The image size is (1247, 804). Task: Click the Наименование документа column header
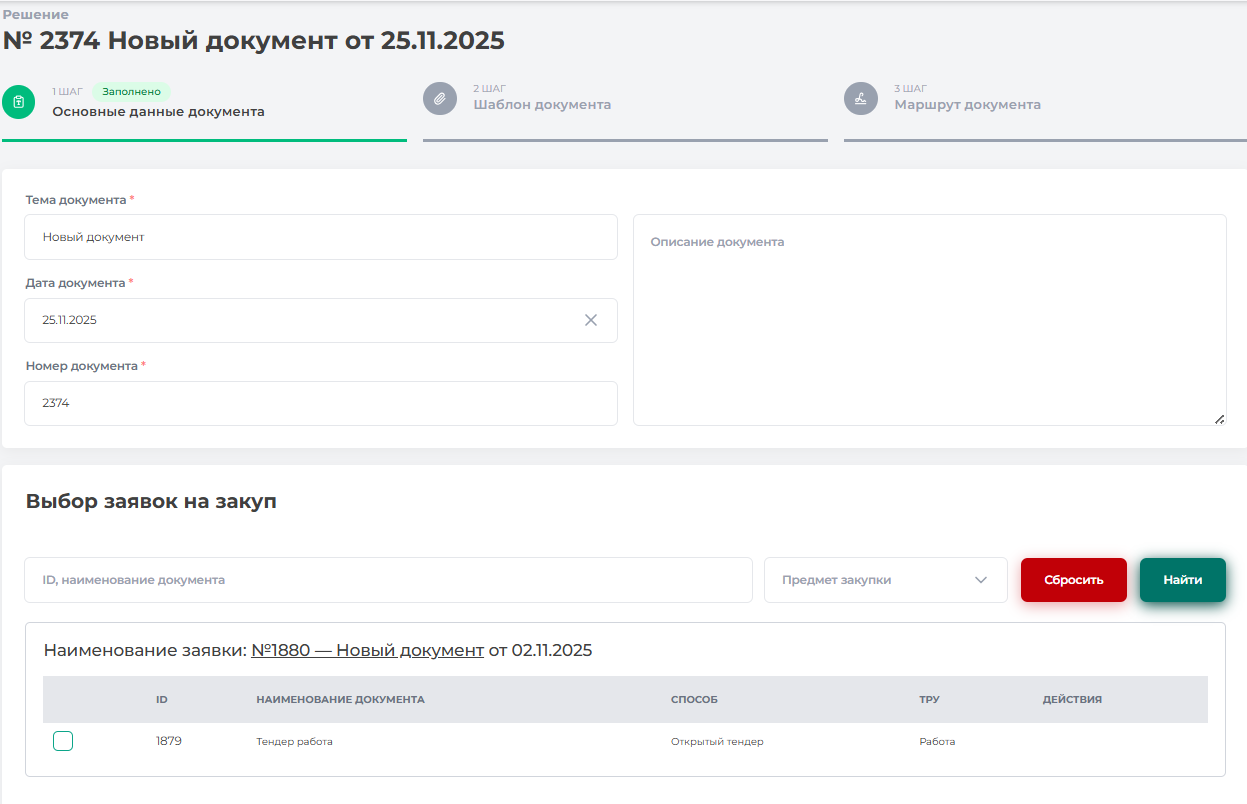(340, 699)
